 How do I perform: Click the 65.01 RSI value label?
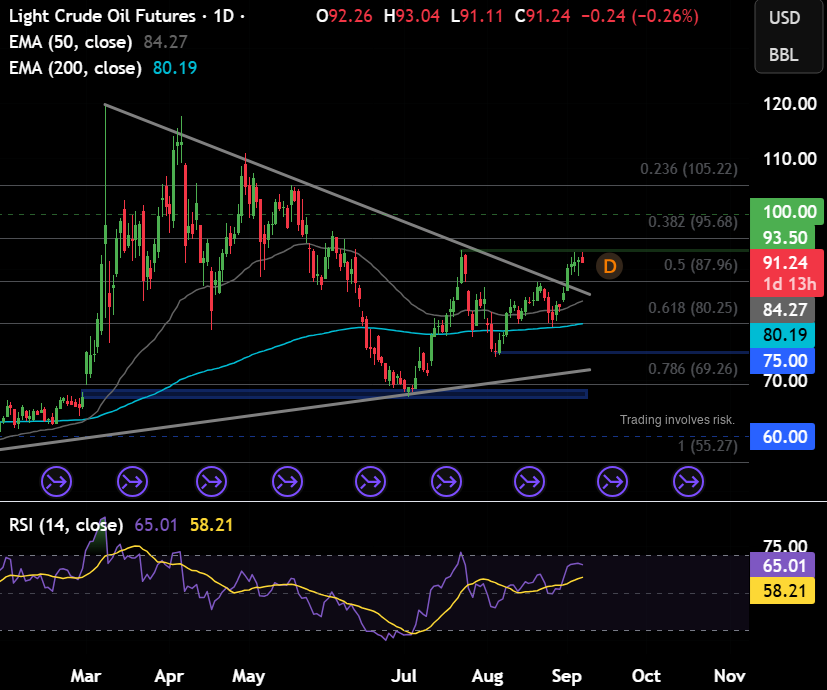(783, 566)
